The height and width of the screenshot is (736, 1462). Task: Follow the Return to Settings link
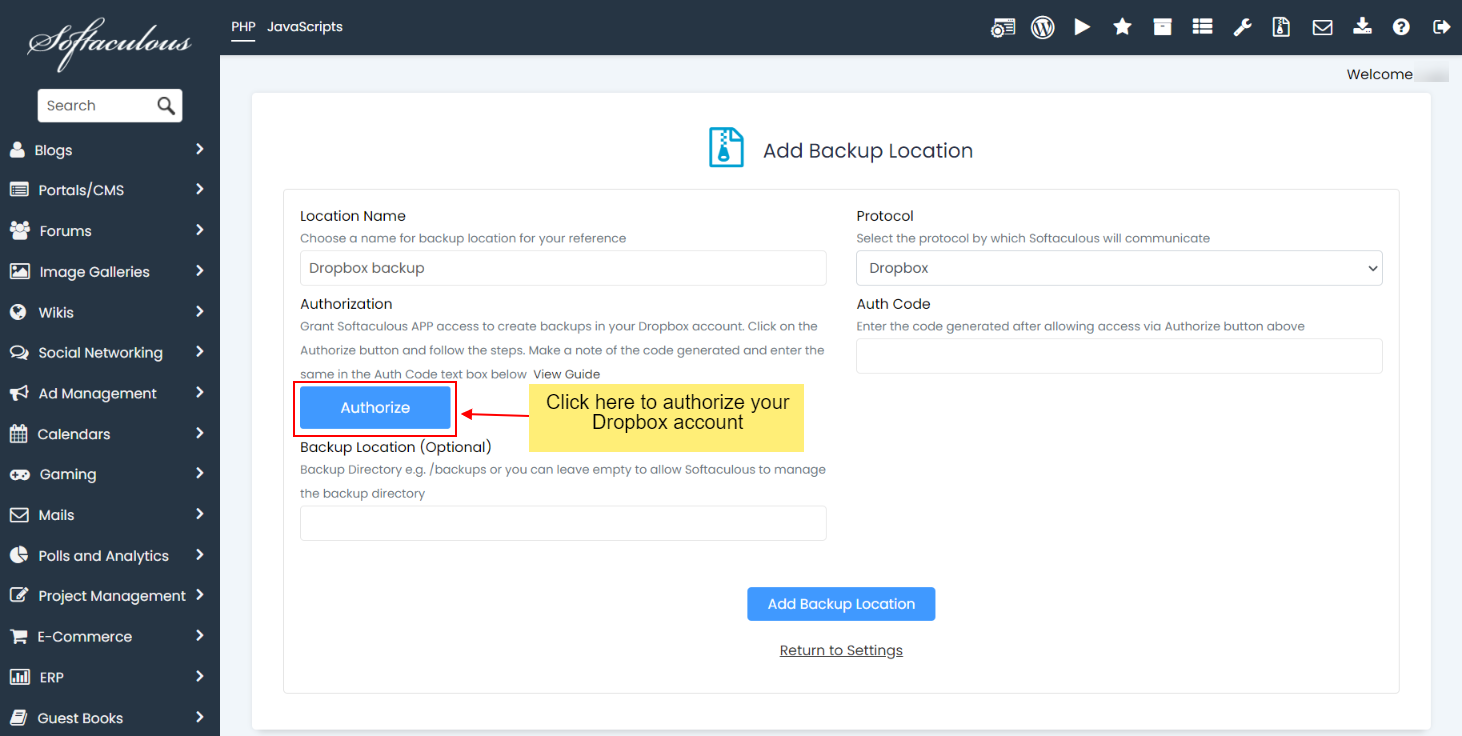click(x=841, y=651)
